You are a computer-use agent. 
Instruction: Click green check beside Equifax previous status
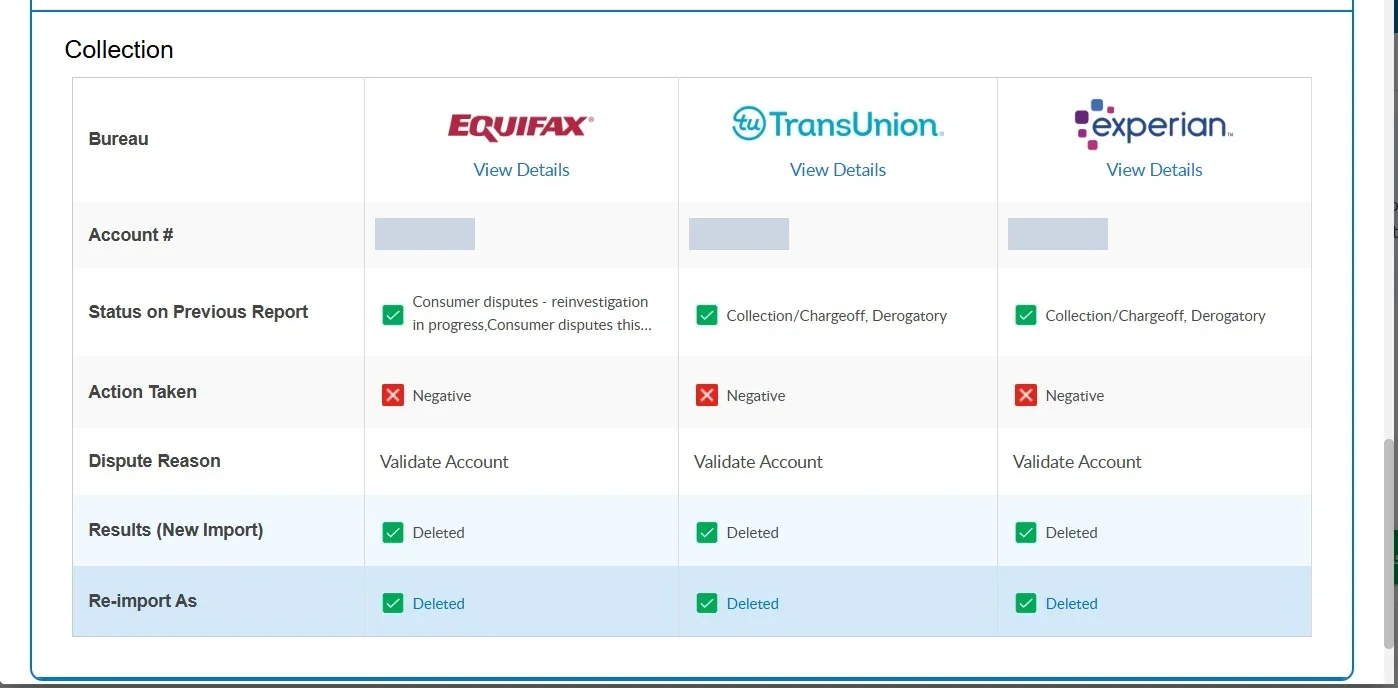tap(393, 315)
